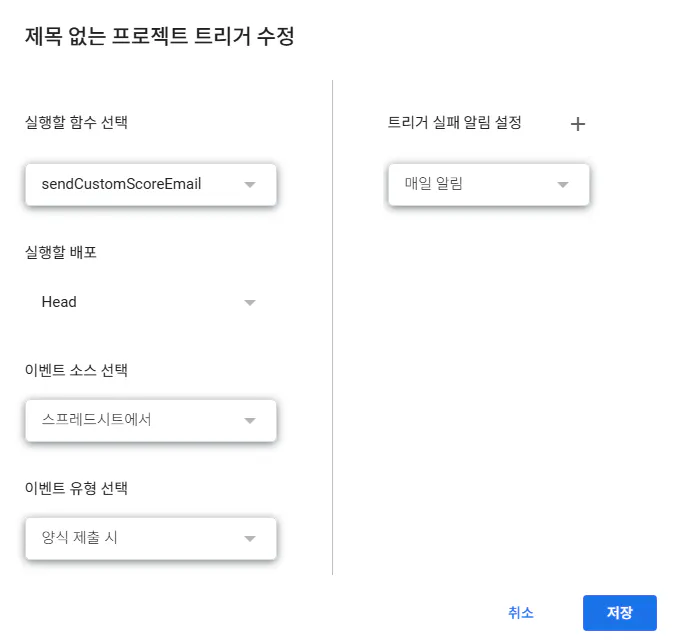This screenshot has height=644, width=673.
Task: Open the sendCustomScoreEmail function dropdown
Action: click(x=140, y=184)
